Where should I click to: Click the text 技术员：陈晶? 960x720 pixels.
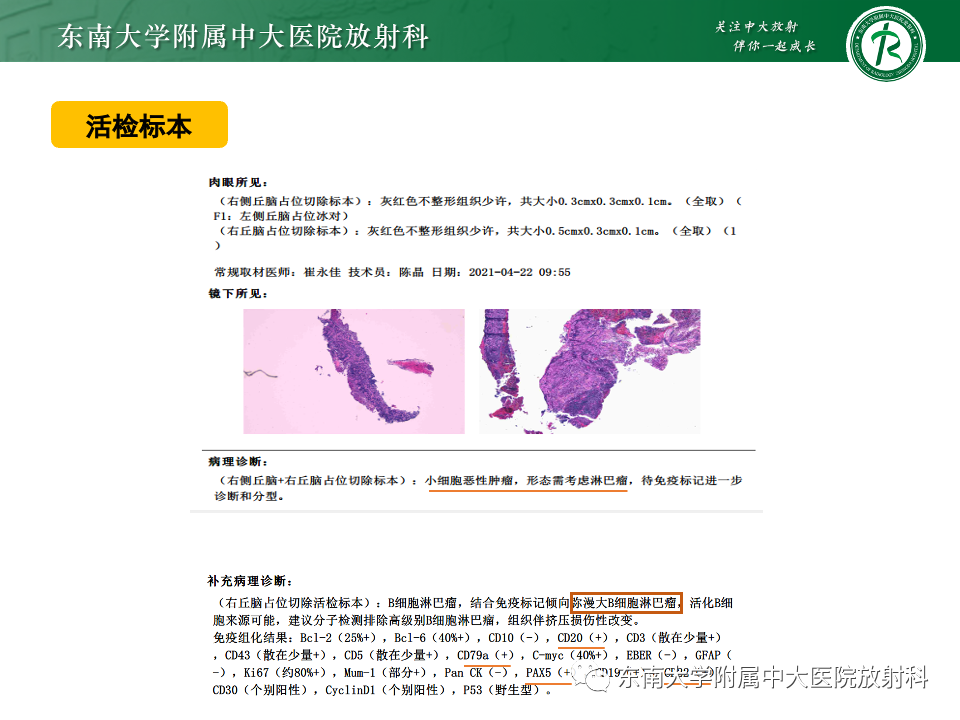click(386, 272)
